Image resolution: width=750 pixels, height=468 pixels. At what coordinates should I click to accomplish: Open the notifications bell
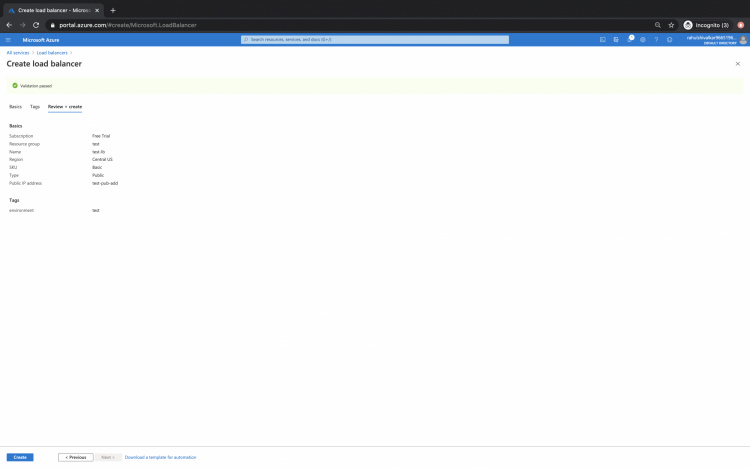(630, 40)
